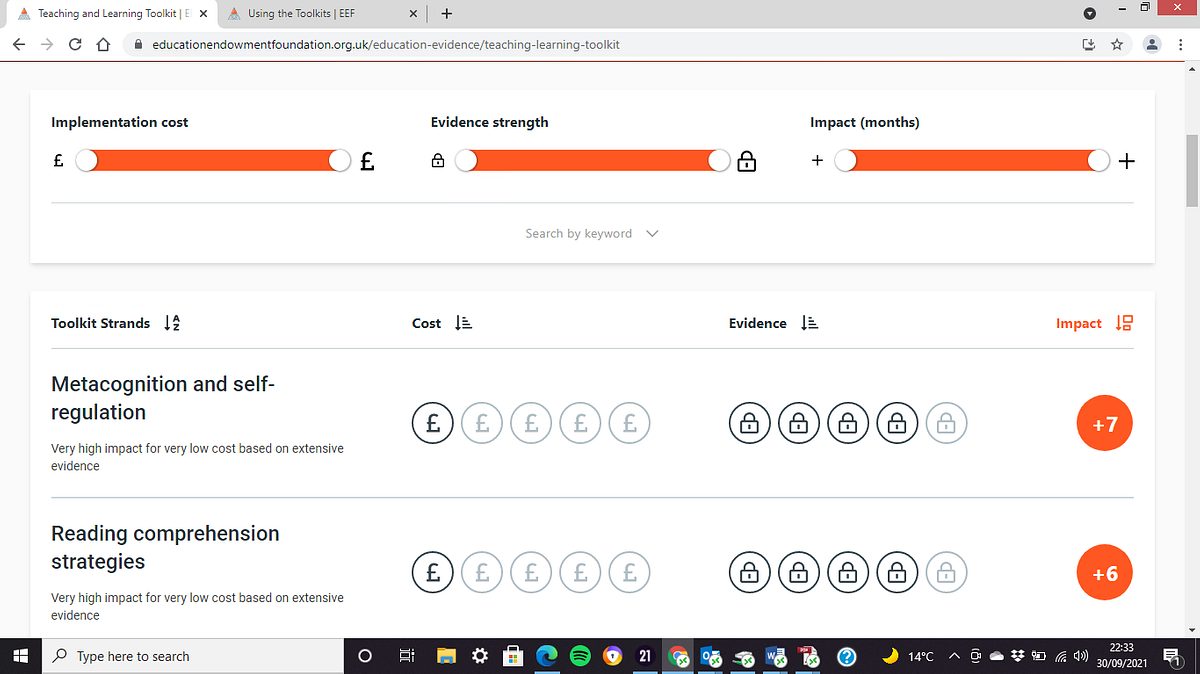1200x674 pixels.
Task: Open File Explorer from the taskbar
Action: 447,656
